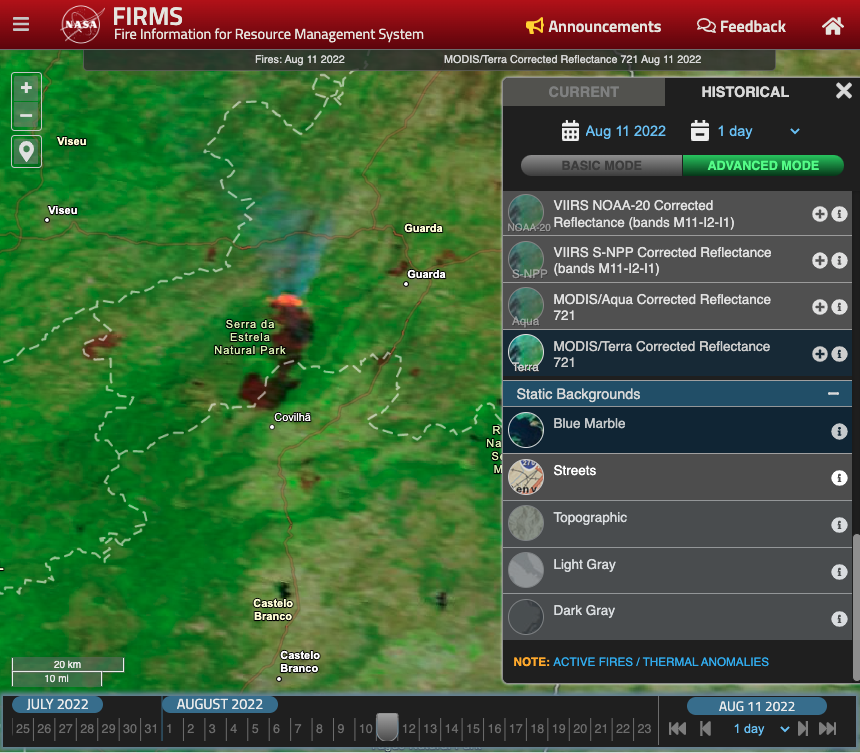The image size is (860, 753).
Task: Switch to the Current tab
Action: click(x=583, y=92)
